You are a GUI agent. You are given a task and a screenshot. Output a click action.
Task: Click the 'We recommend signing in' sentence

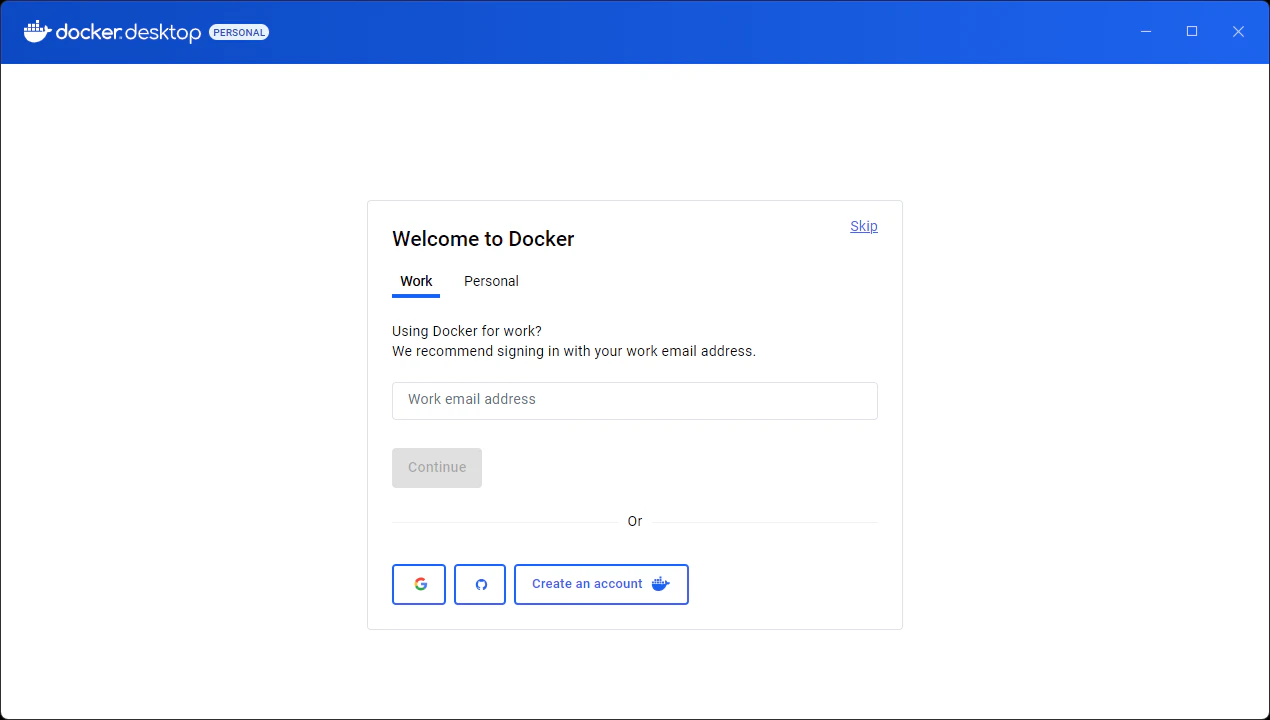point(574,351)
